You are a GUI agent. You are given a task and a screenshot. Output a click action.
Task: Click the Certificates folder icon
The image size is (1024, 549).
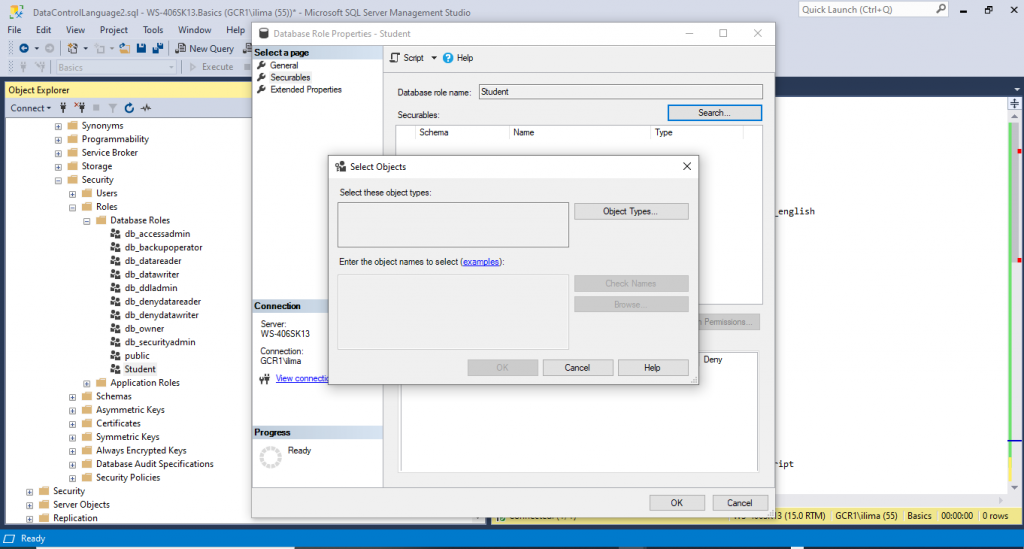pyautogui.click(x=87, y=423)
